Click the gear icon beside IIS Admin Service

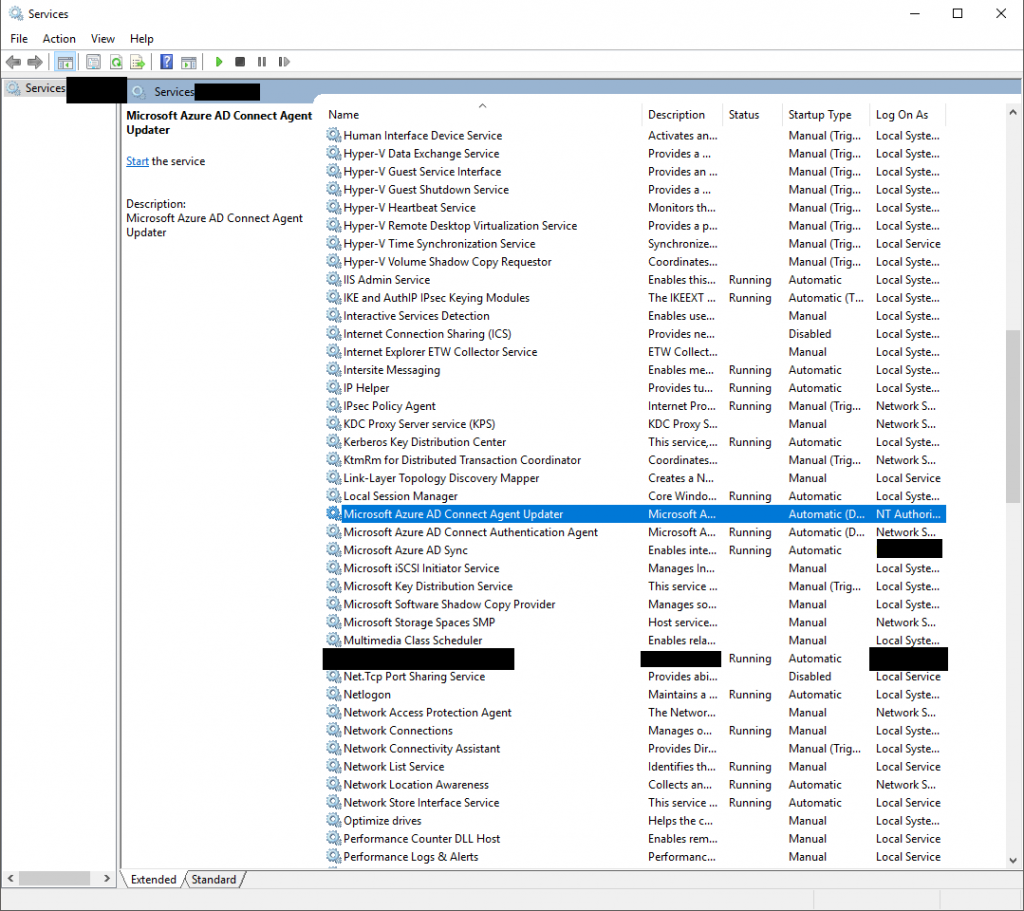334,280
